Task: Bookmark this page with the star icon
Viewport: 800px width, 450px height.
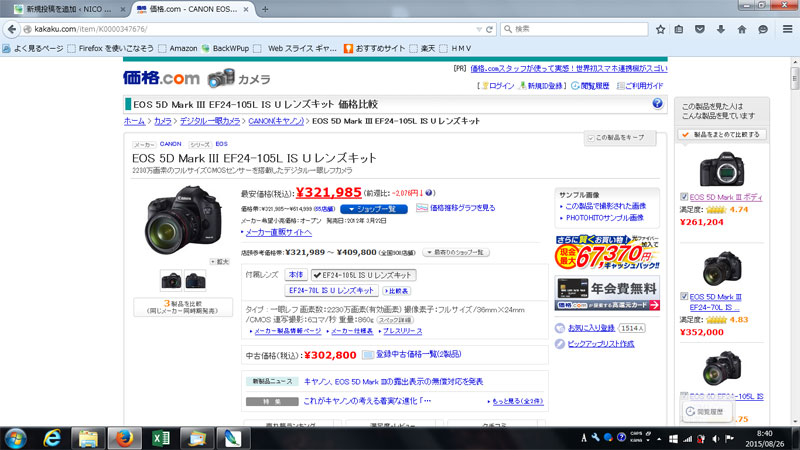Action: click(x=660, y=29)
